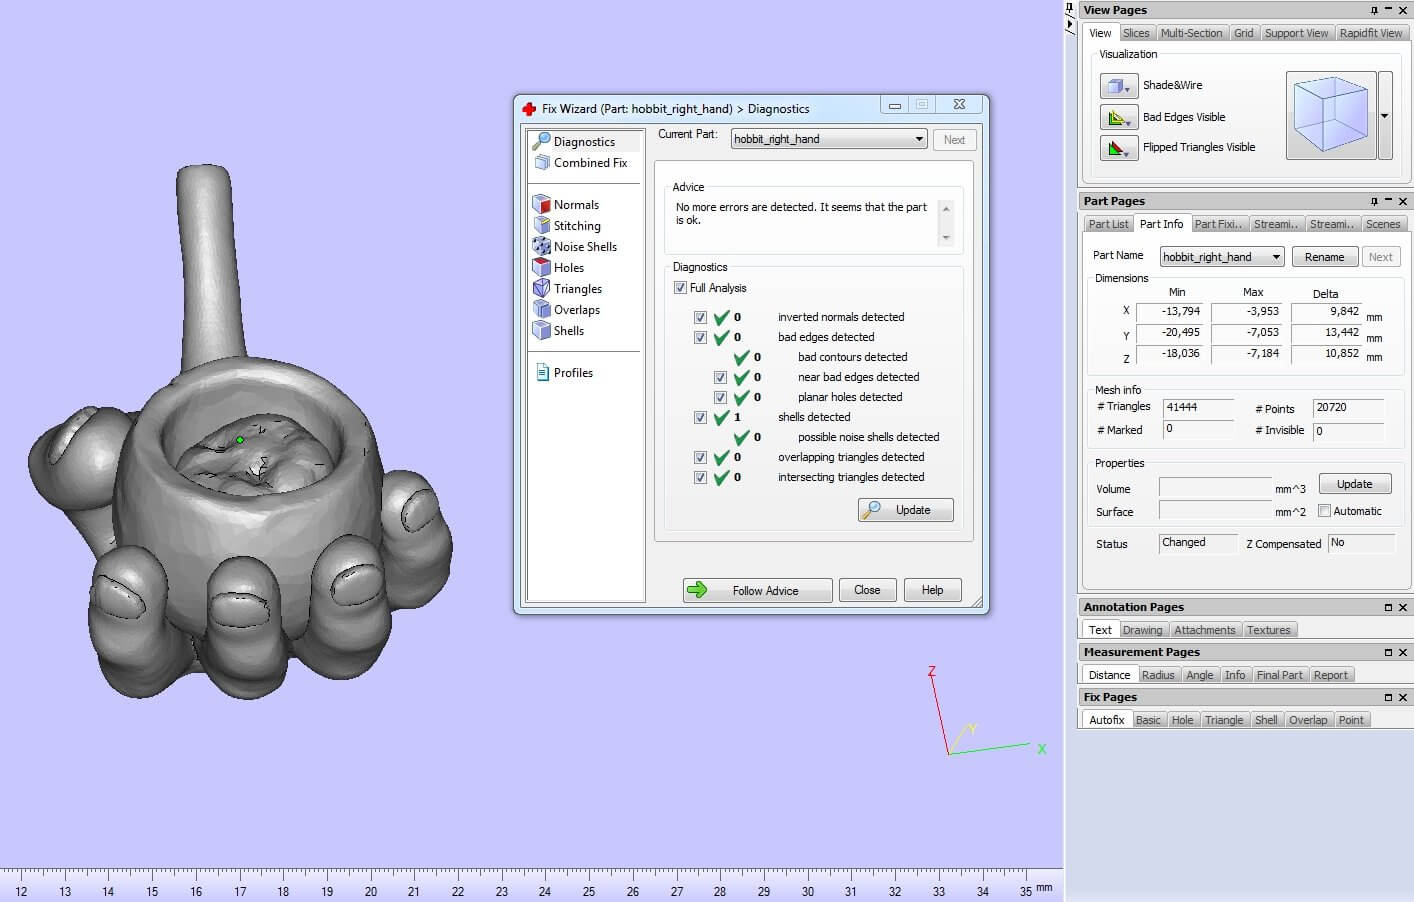Image resolution: width=1414 pixels, height=902 pixels.
Task: Click the Rename button
Action: click(x=1324, y=257)
